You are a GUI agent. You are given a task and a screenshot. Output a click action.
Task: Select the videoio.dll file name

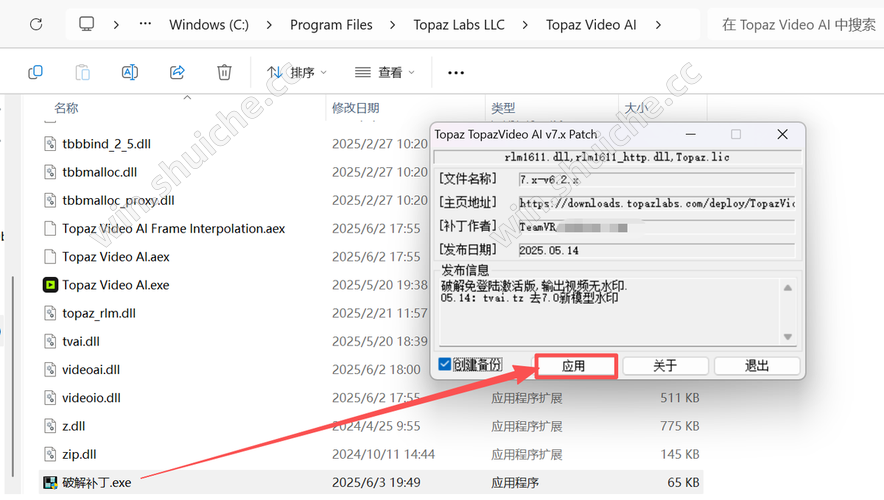[x=91, y=397]
